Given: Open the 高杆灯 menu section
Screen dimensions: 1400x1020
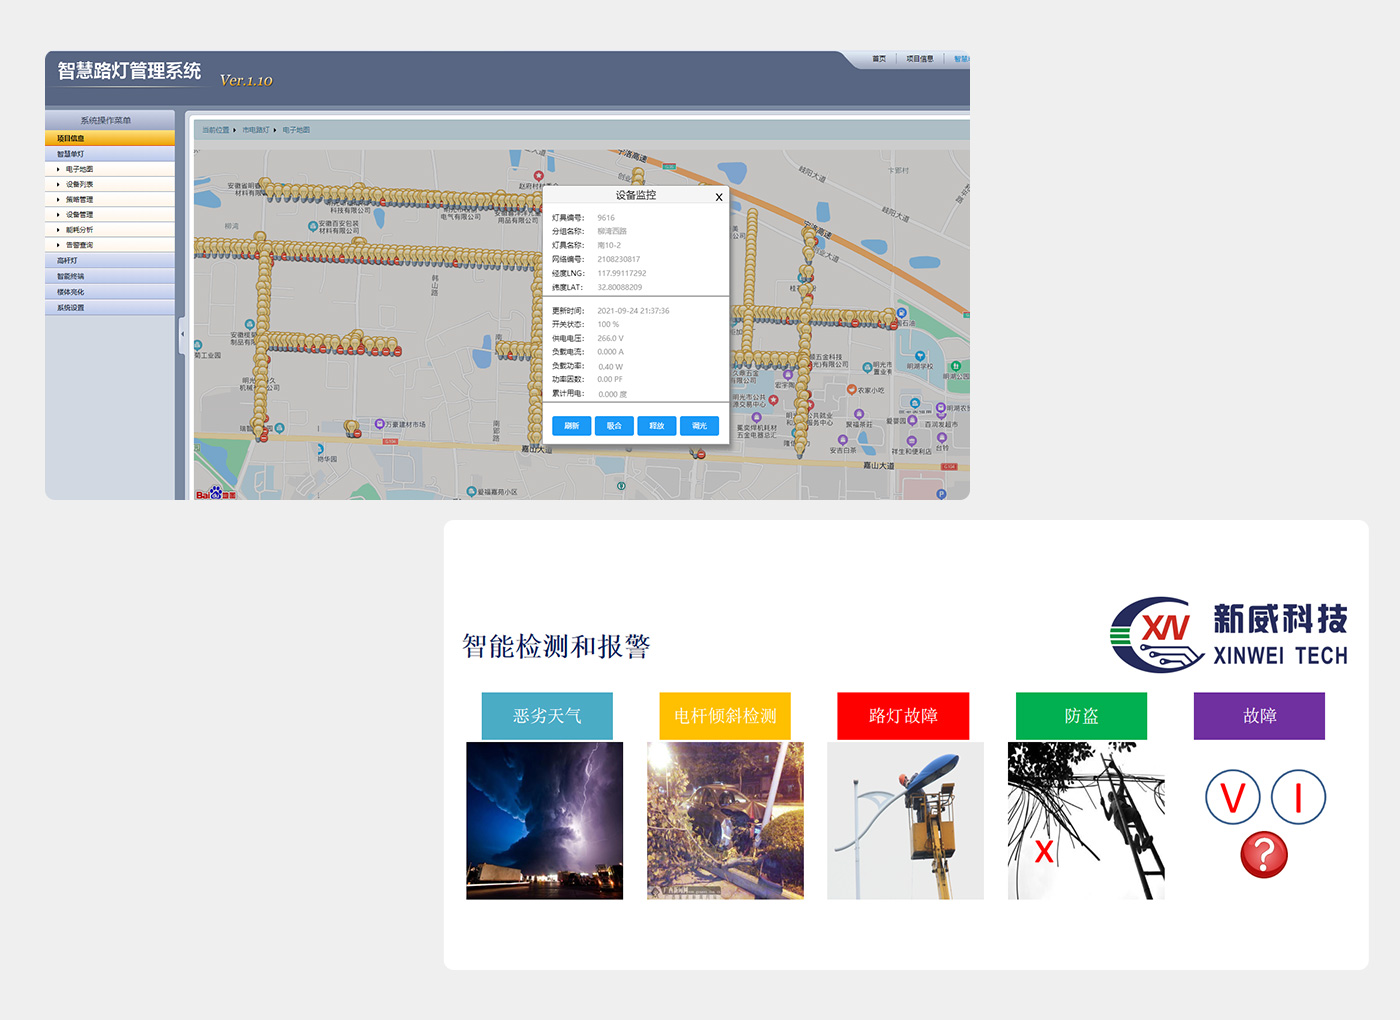Looking at the screenshot, I should [x=67, y=261].
